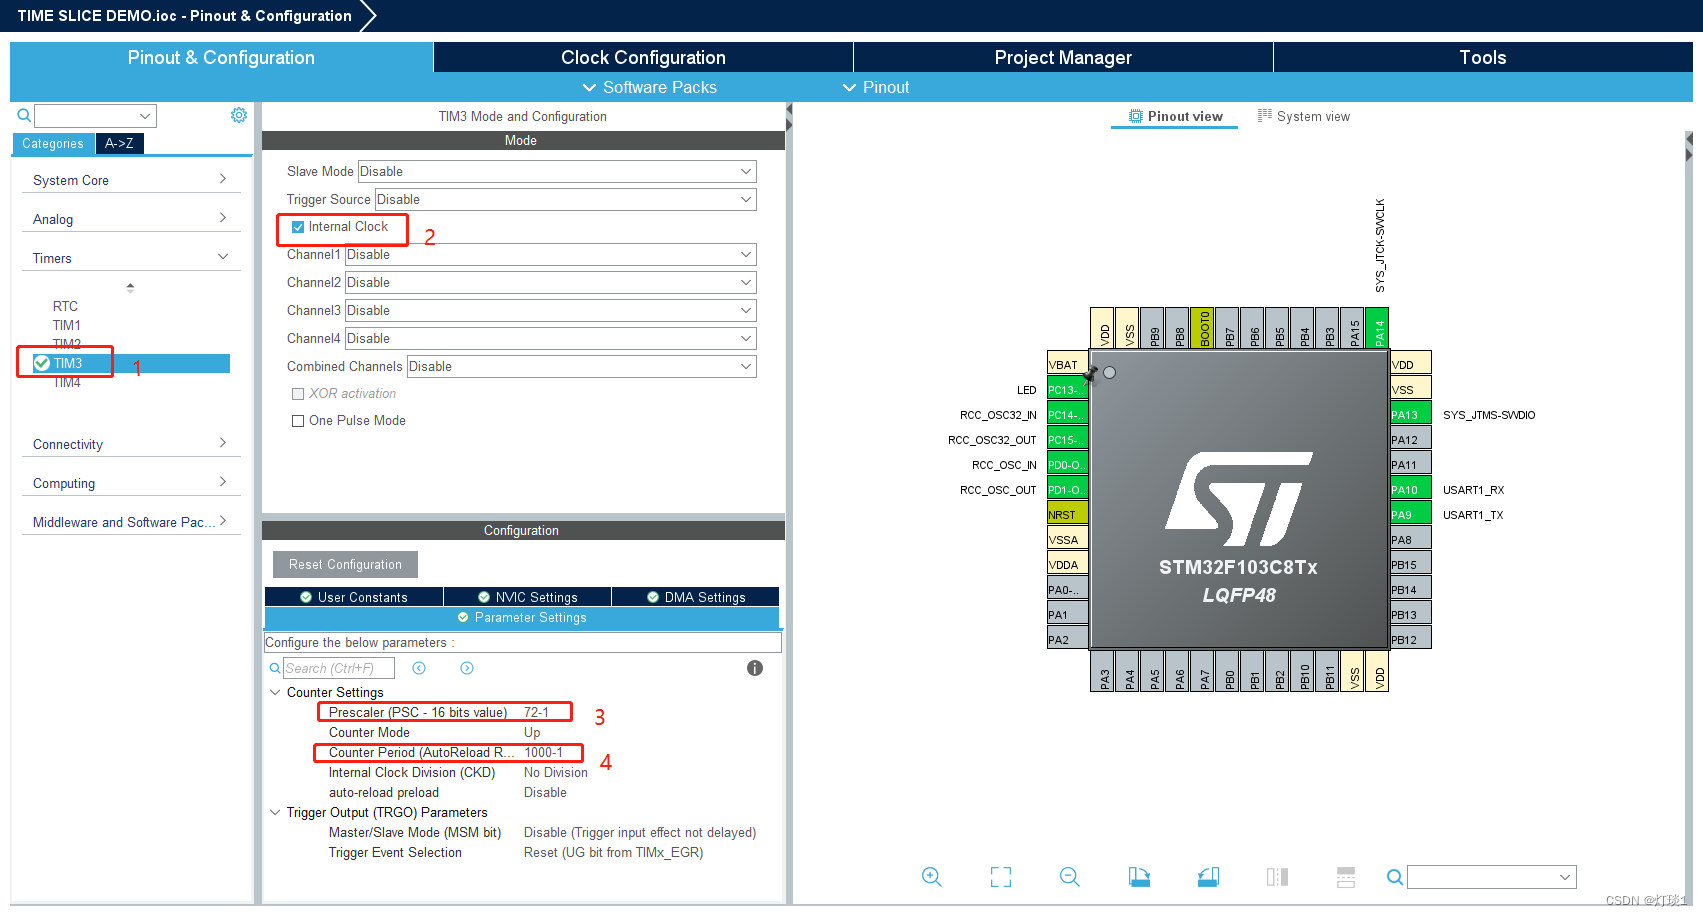Switch to System view
Viewport: 1703px width, 916px height.
1304,116
